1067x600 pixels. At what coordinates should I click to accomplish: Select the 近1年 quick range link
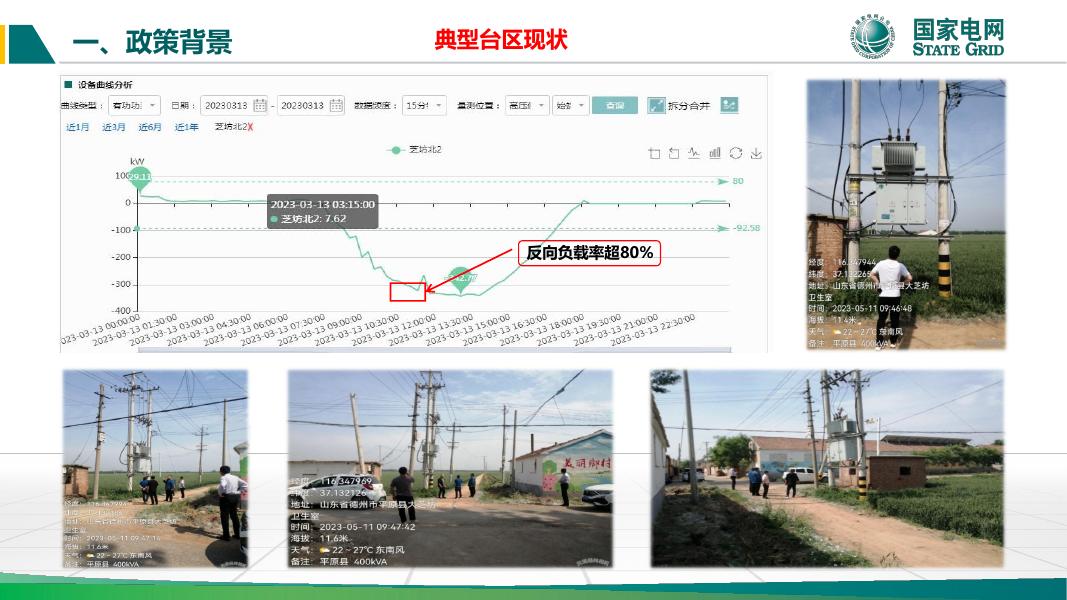186,127
